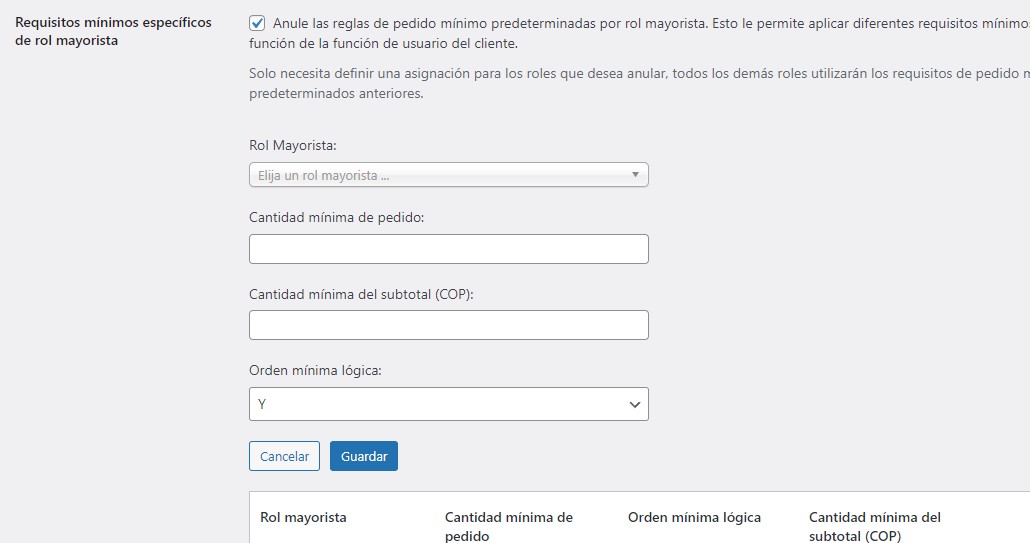Focus the Cantidad mínima de pedido input
Viewport: 1030px width, 543px height.
tap(448, 249)
